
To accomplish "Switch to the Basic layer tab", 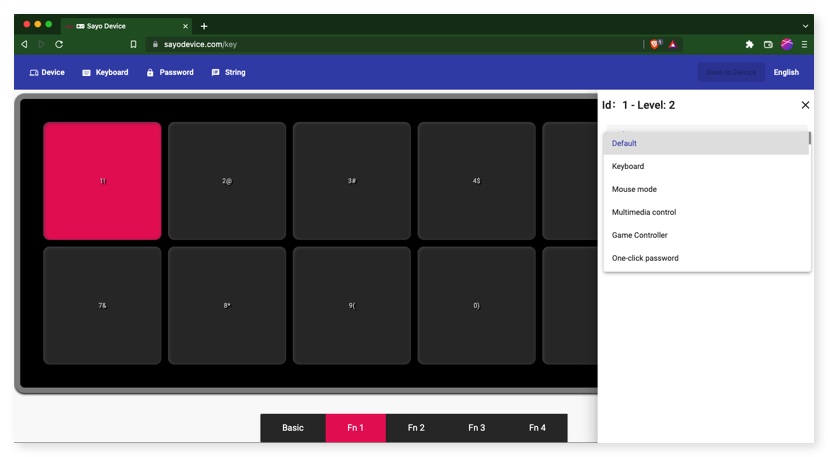I will (293, 428).
